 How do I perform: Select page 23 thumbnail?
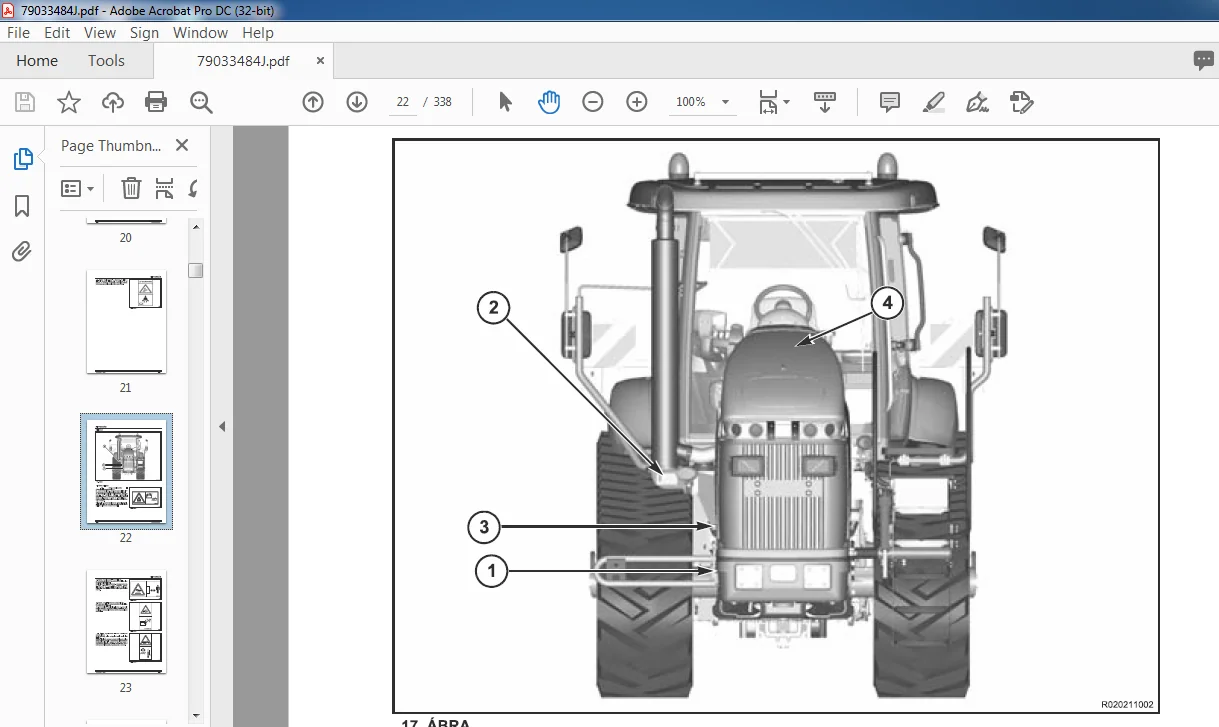point(126,622)
